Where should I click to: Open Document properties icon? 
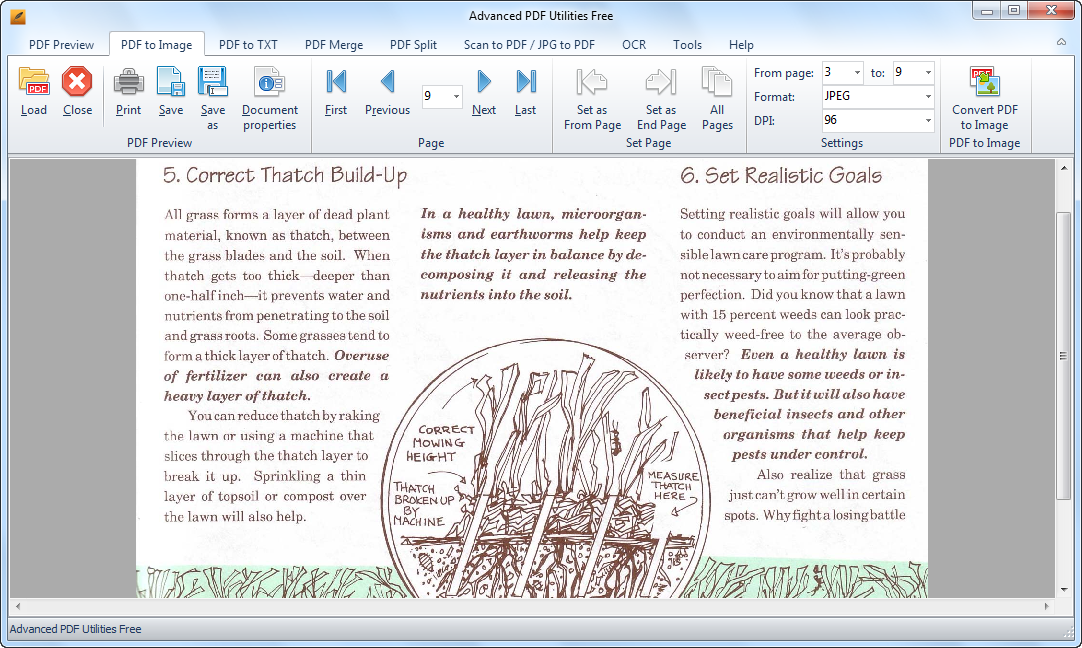tap(270, 82)
